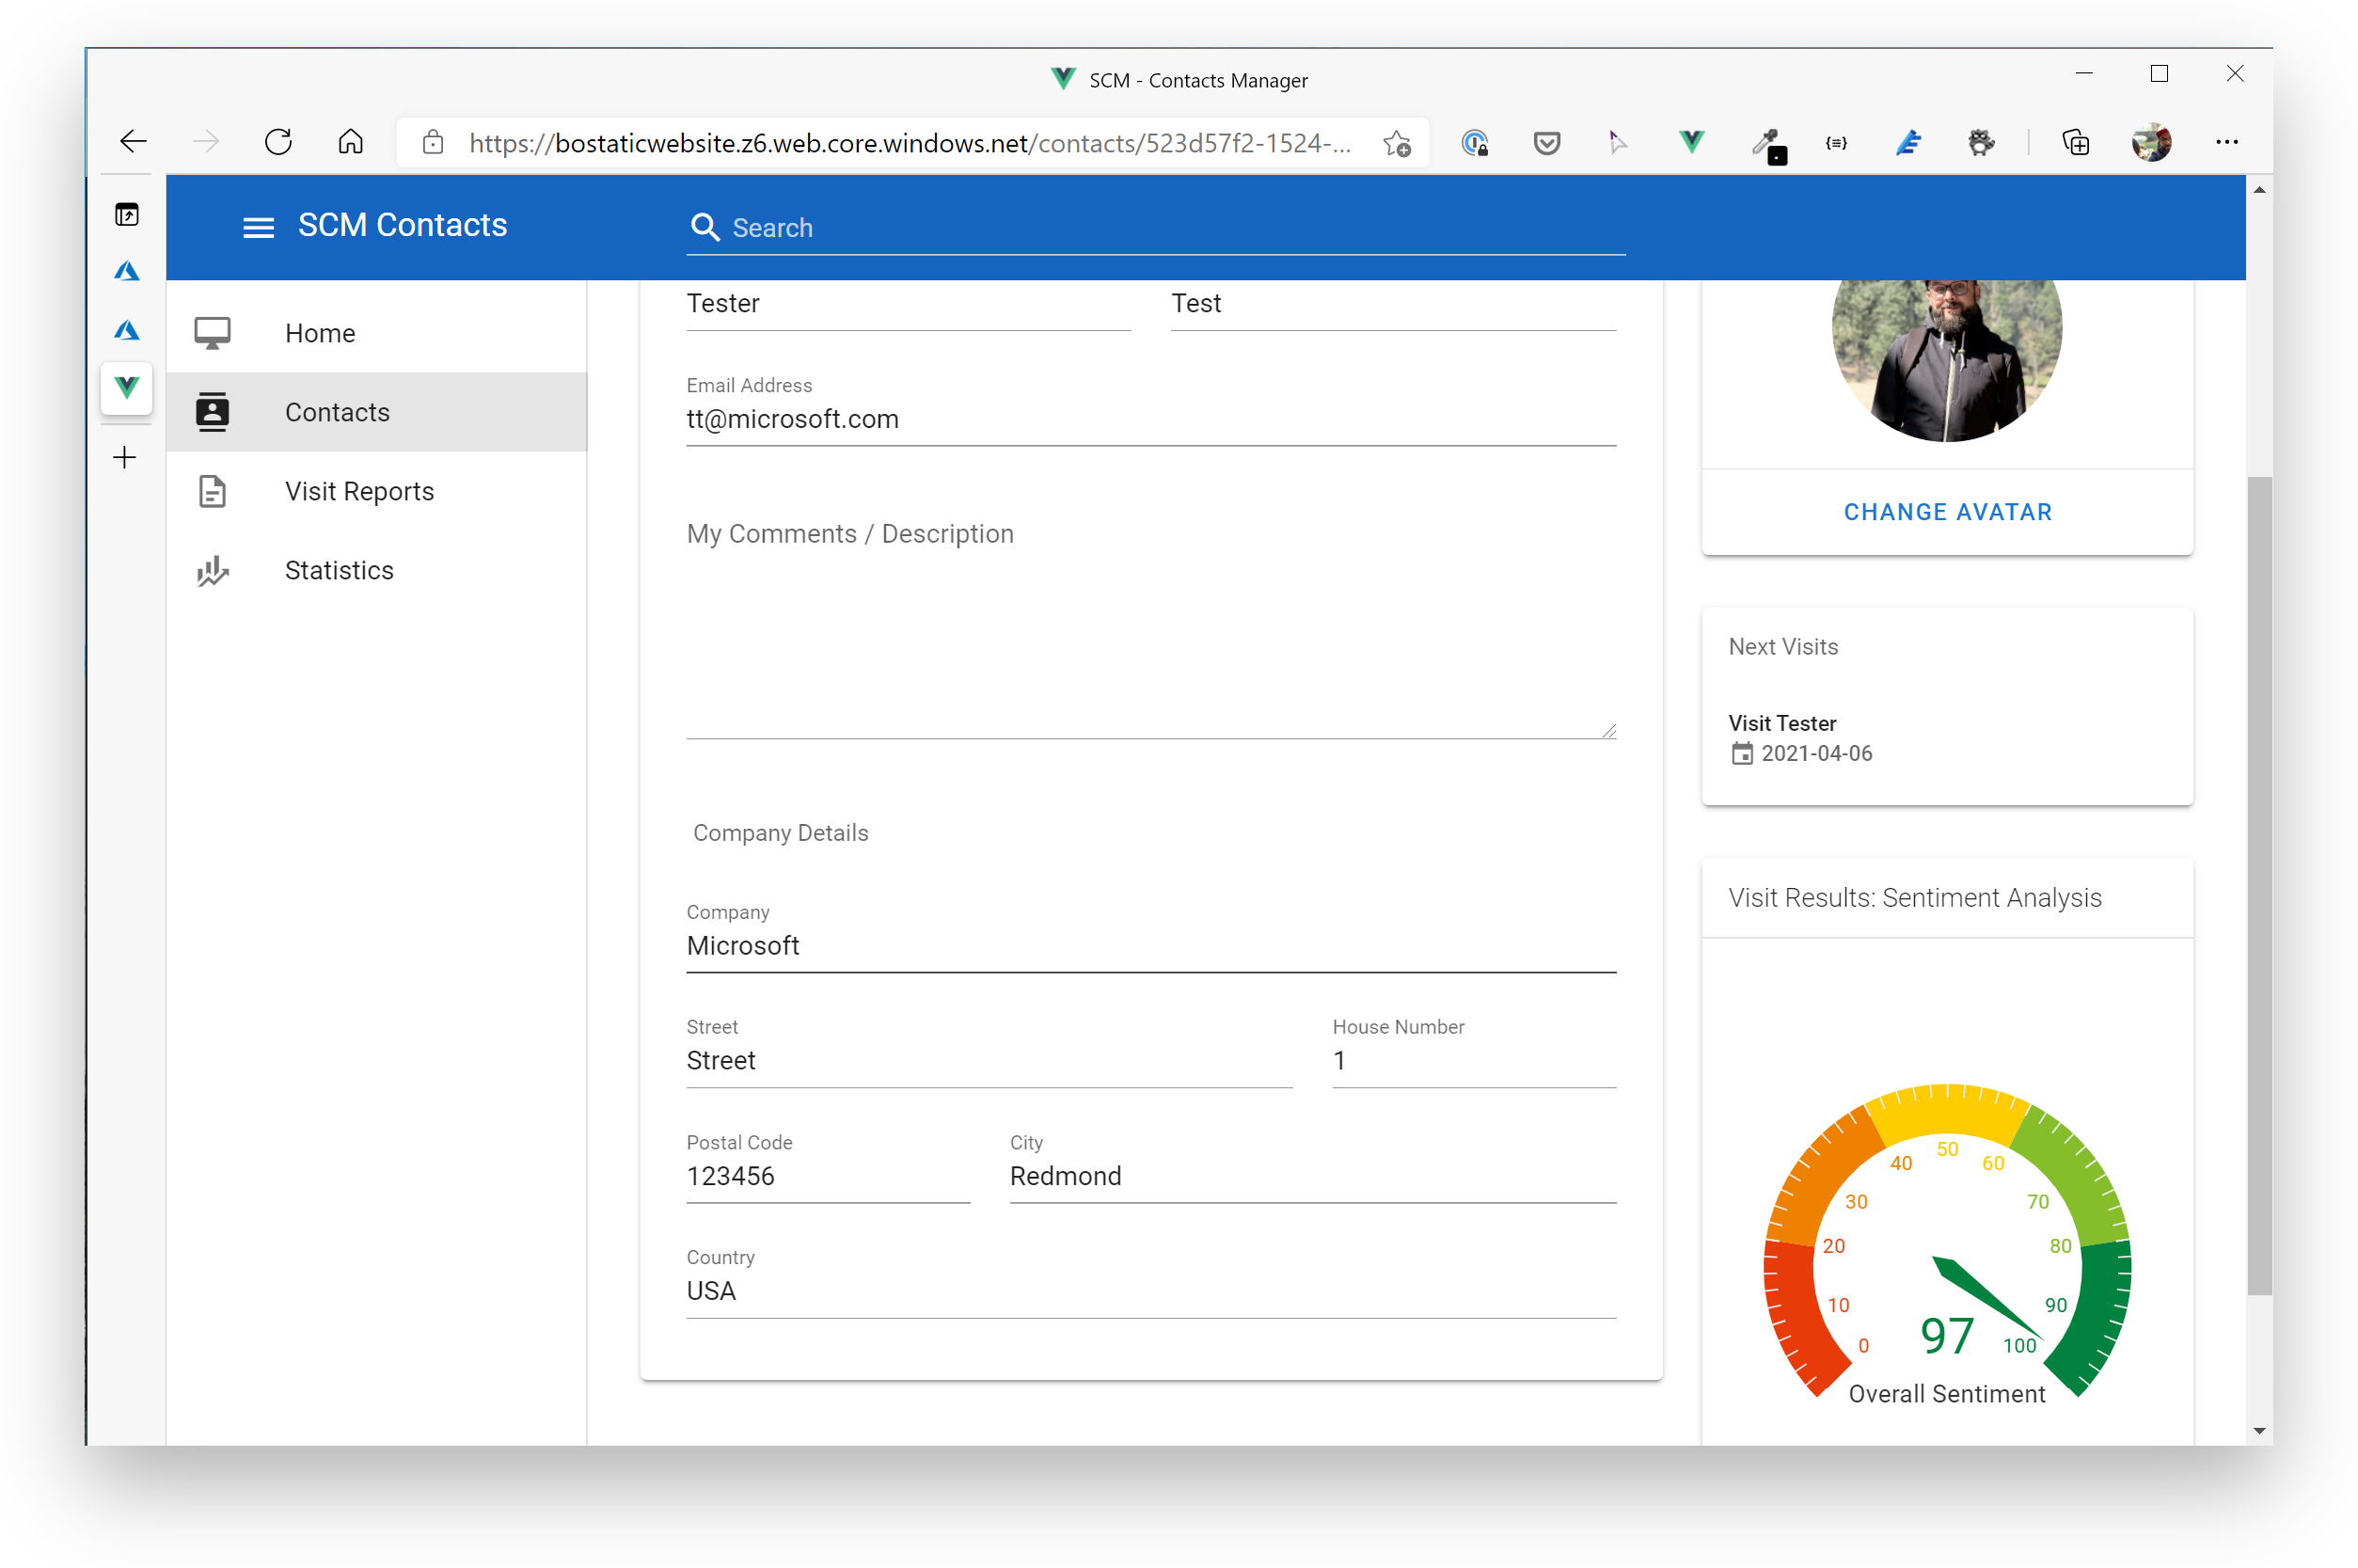Image resolution: width=2358 pixels, height=1568 pixels.
Task: Click the search magnifier in the app header
Action: pyautogui.click(x=705, y=227)
